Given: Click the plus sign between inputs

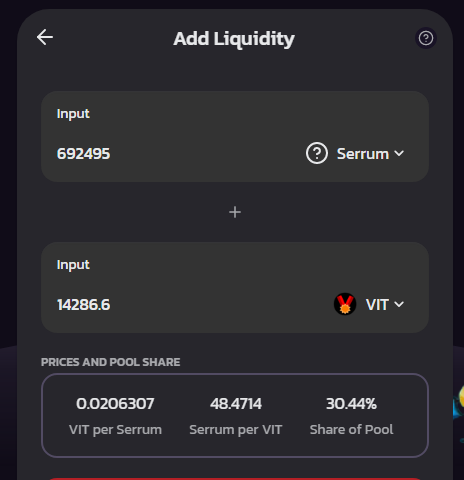Looking at the screenshot, I should tap(235, 212).
